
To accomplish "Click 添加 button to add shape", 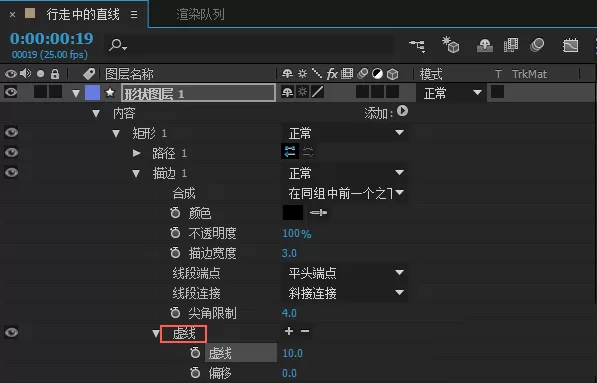I will pos(402,111).
